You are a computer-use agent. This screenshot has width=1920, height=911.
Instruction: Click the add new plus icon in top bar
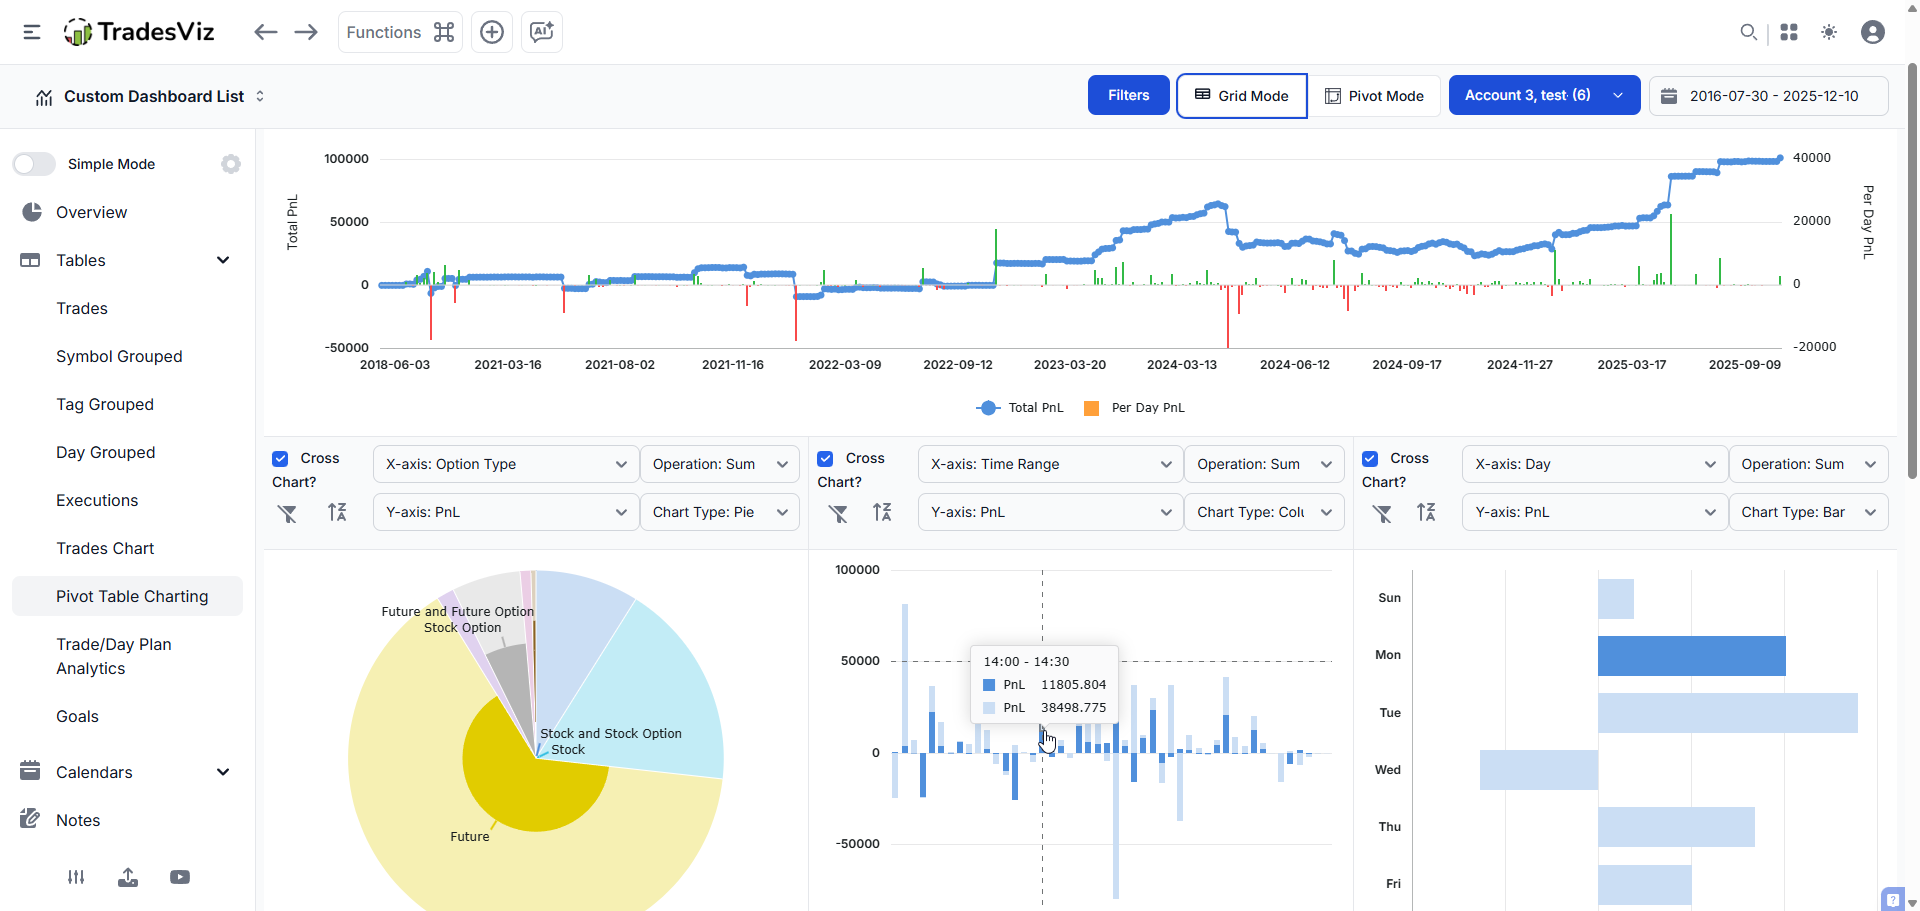[492, 32]
